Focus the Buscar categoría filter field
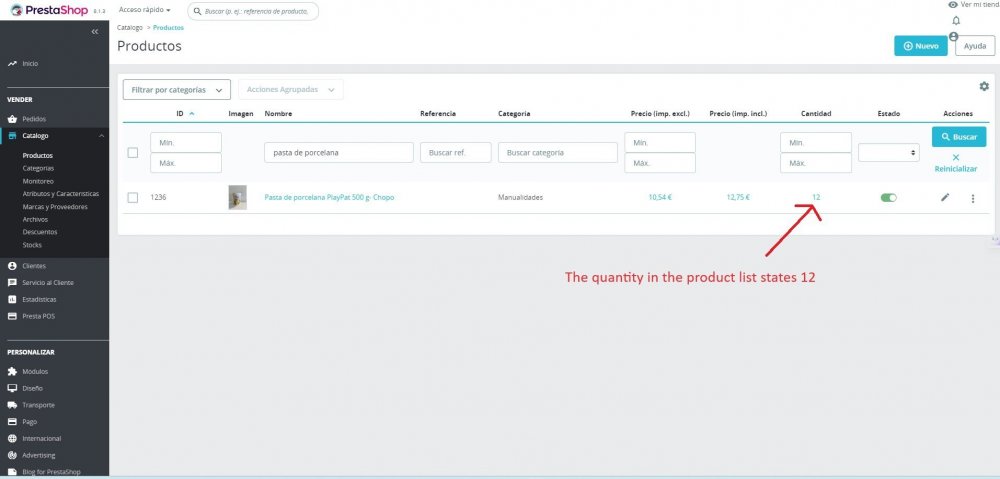Screen dimensions: 1000x479 (558, 152)
